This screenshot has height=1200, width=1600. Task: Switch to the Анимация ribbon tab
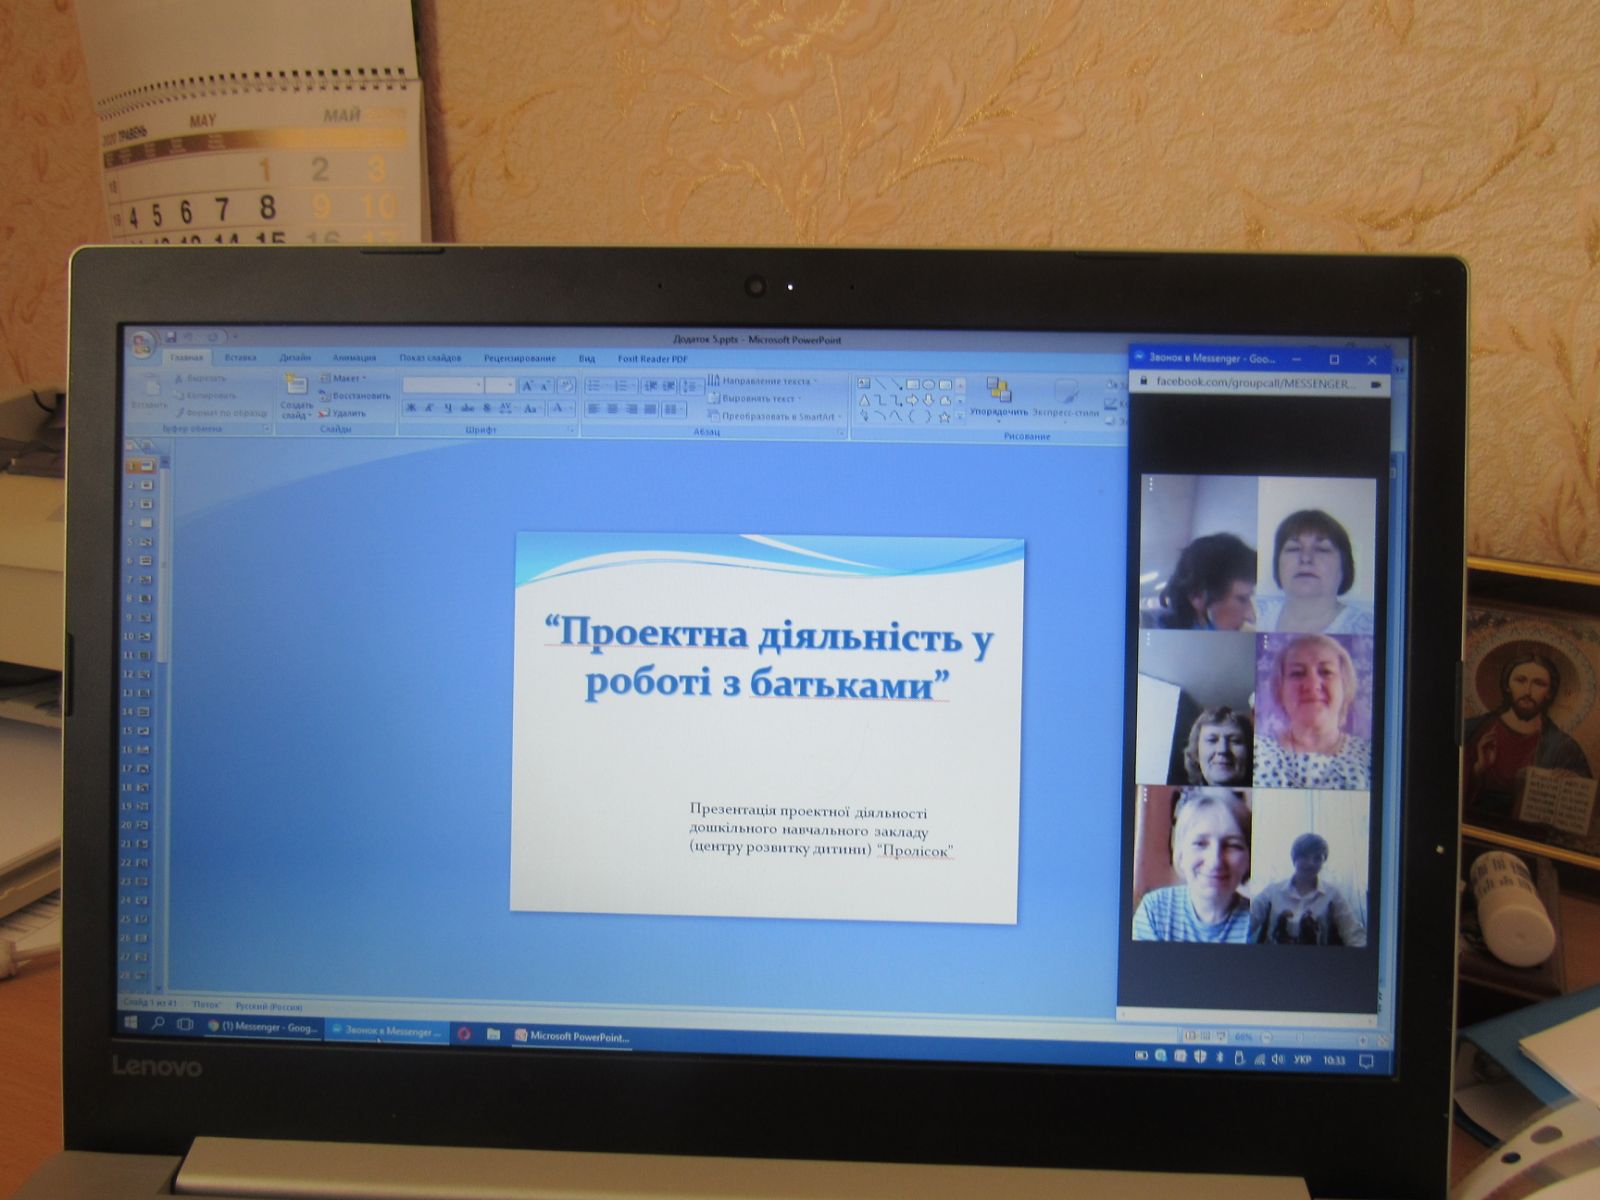354,358
